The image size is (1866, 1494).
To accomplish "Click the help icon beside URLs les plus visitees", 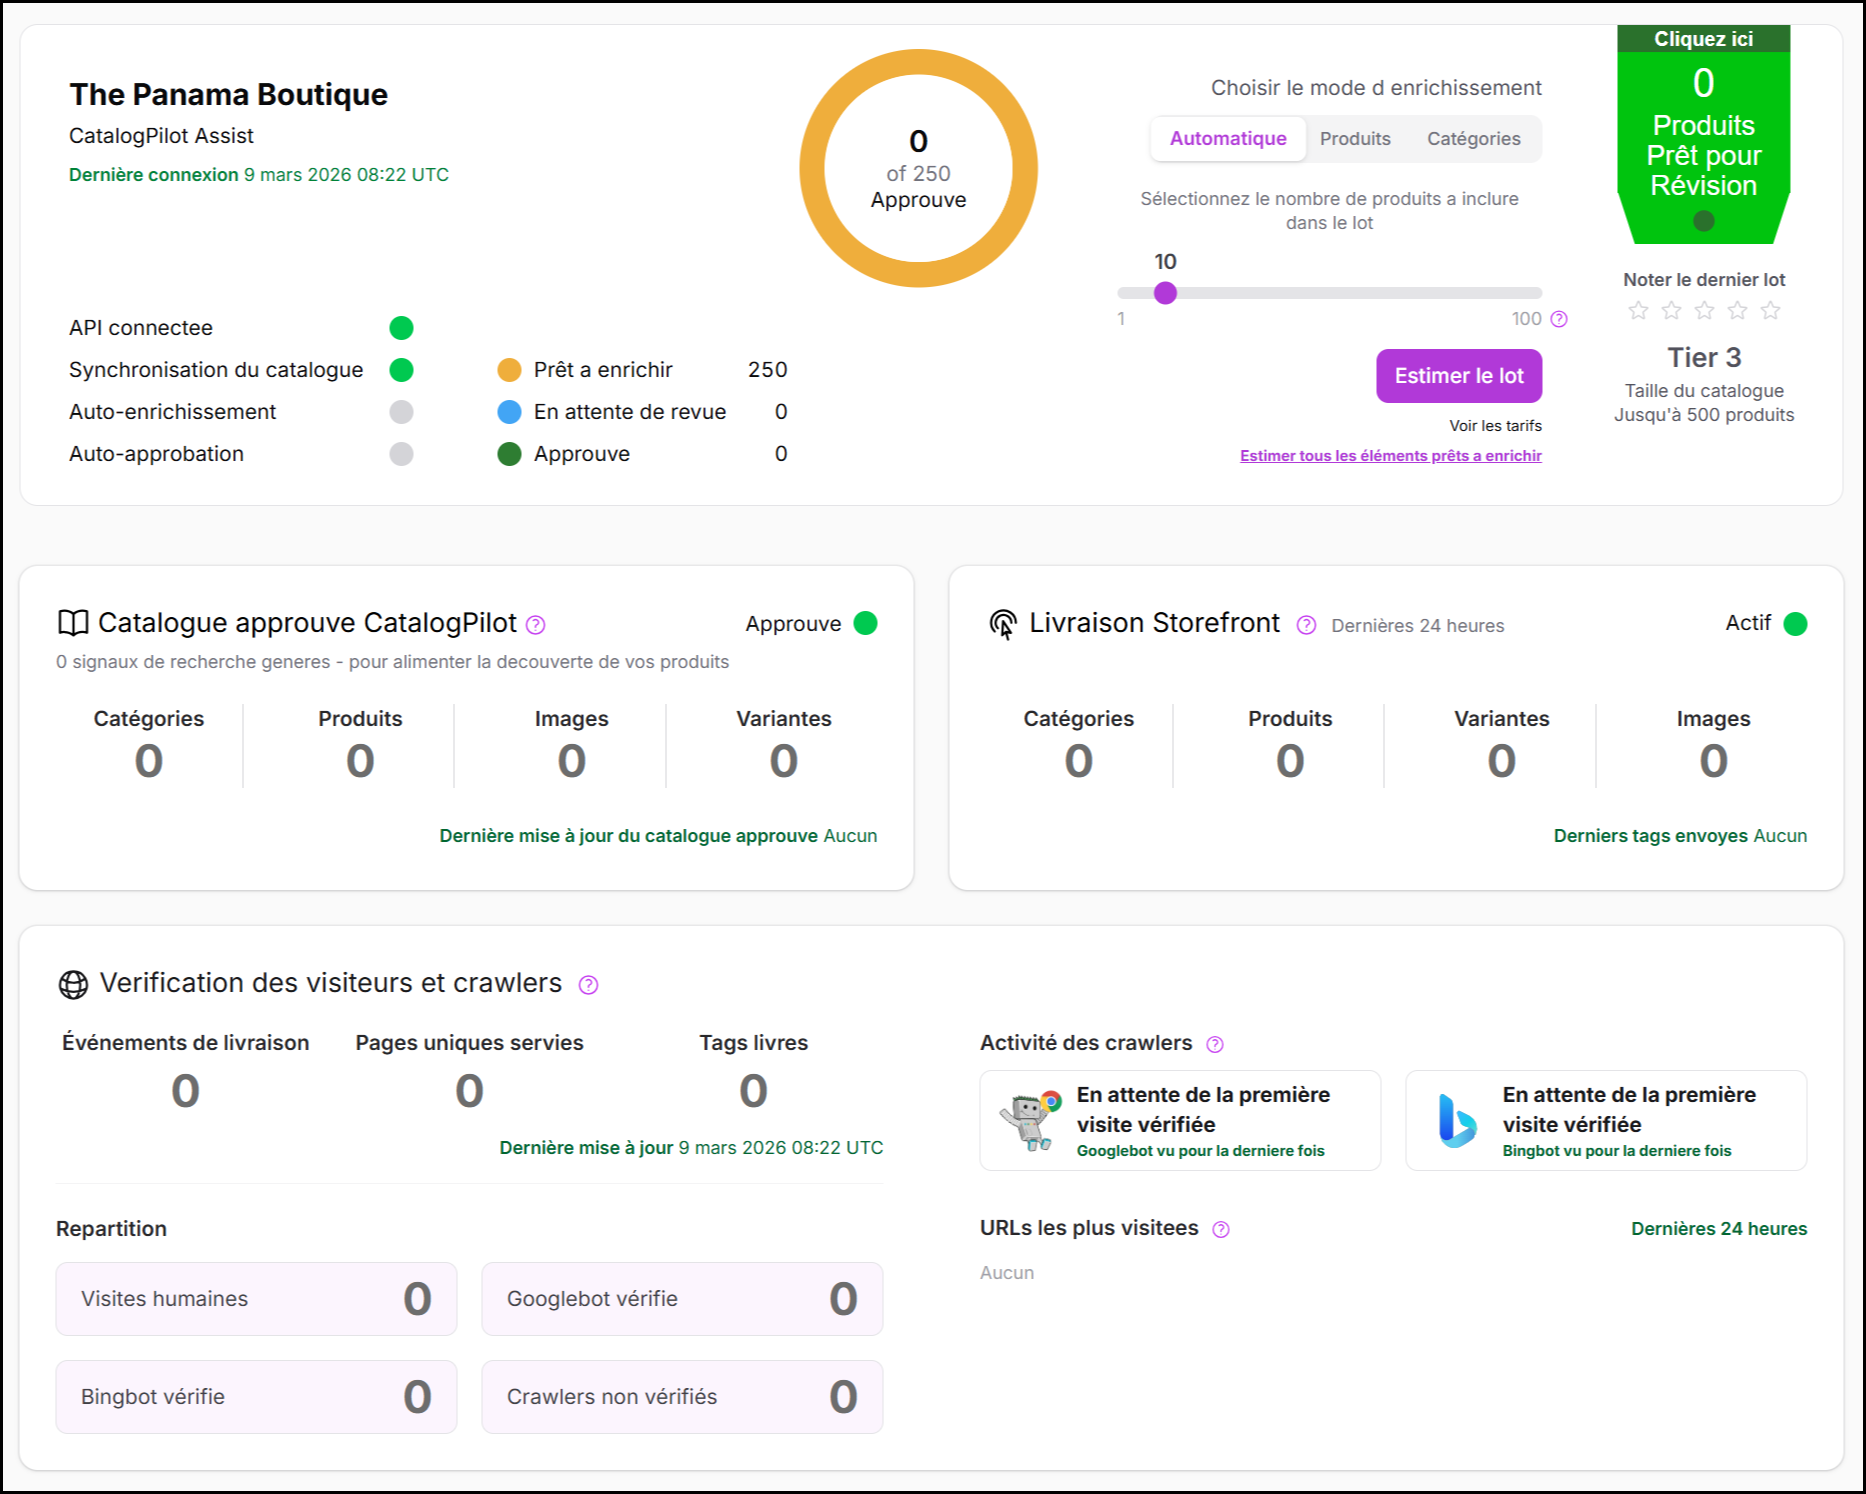I will [x=1221, y=1229].
